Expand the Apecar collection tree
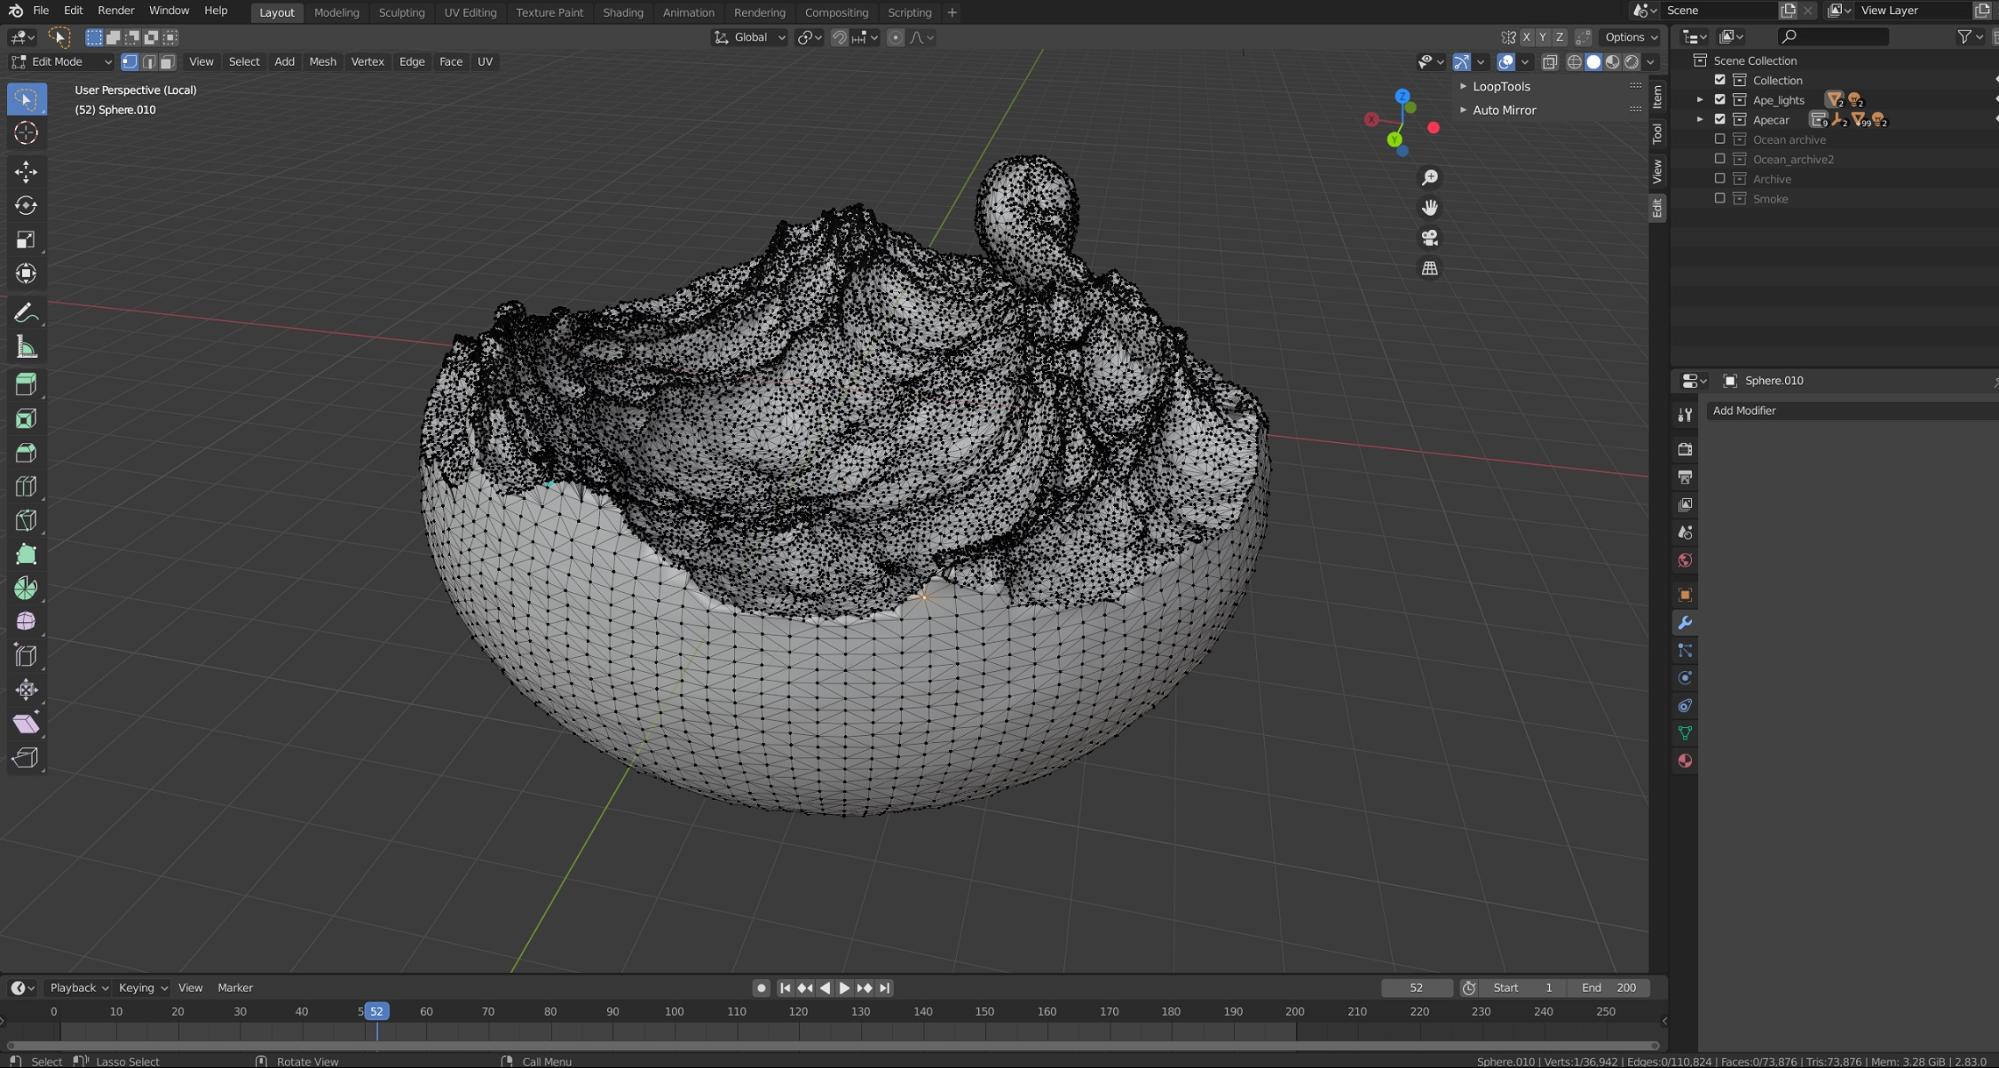 [x=1700, y=120]
